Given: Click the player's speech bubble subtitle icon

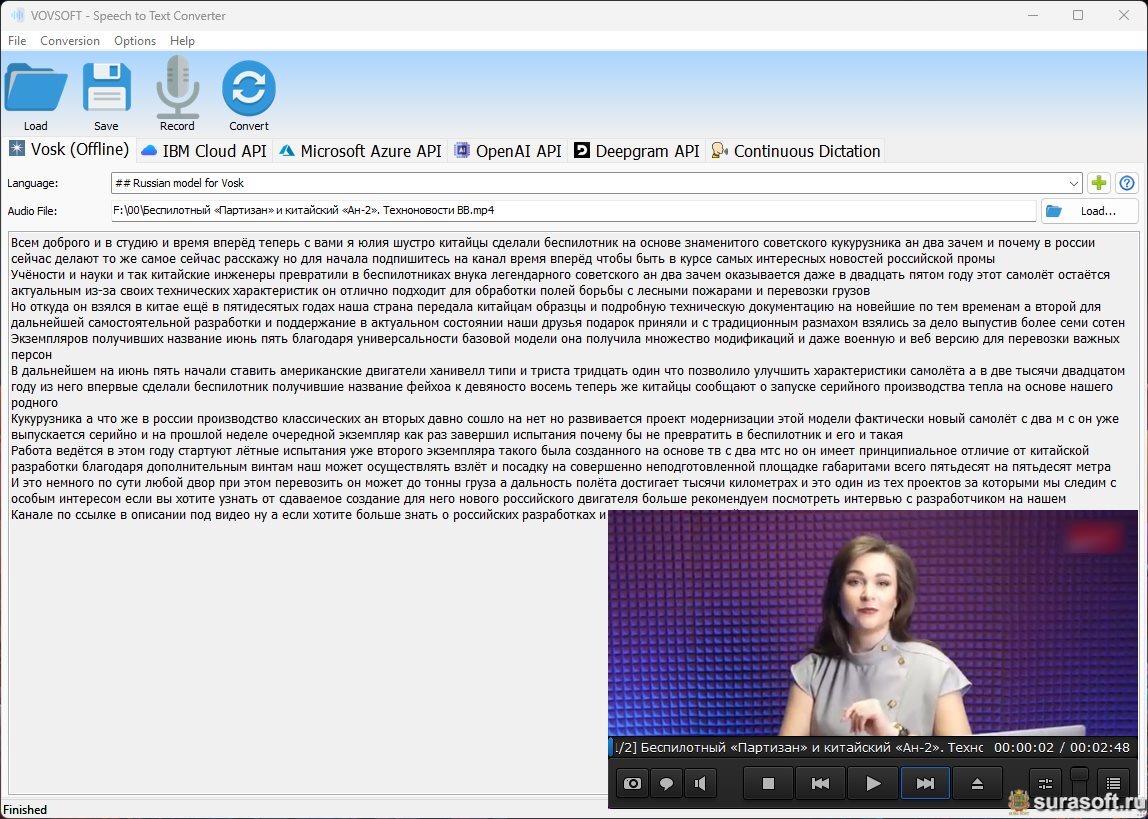Looking at the screenshot, I should click(666, 784).
